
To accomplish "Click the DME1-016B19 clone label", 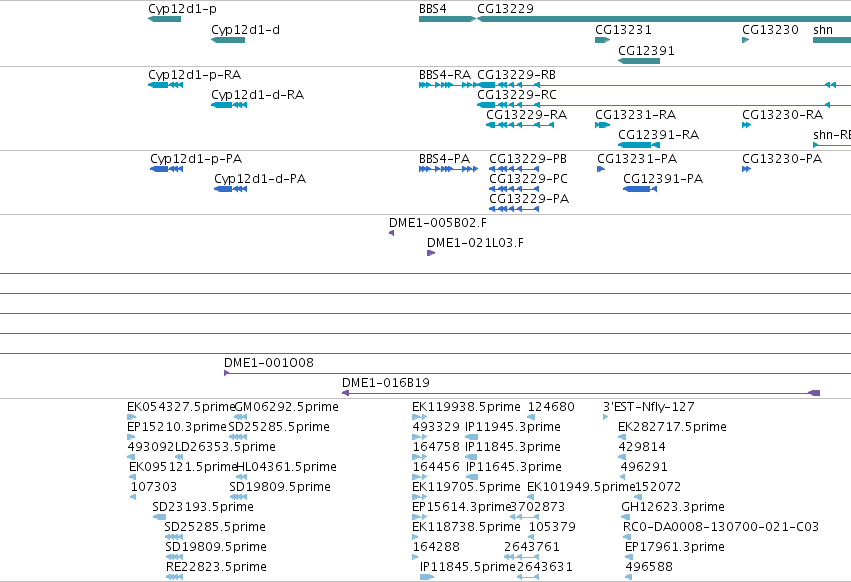I will [x=385, y=383].
